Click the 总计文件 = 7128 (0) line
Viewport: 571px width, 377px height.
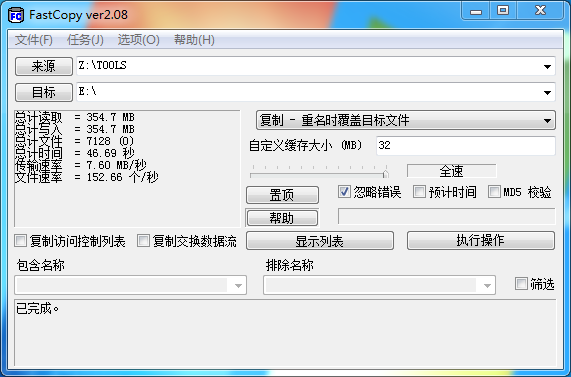click(75, 141)
